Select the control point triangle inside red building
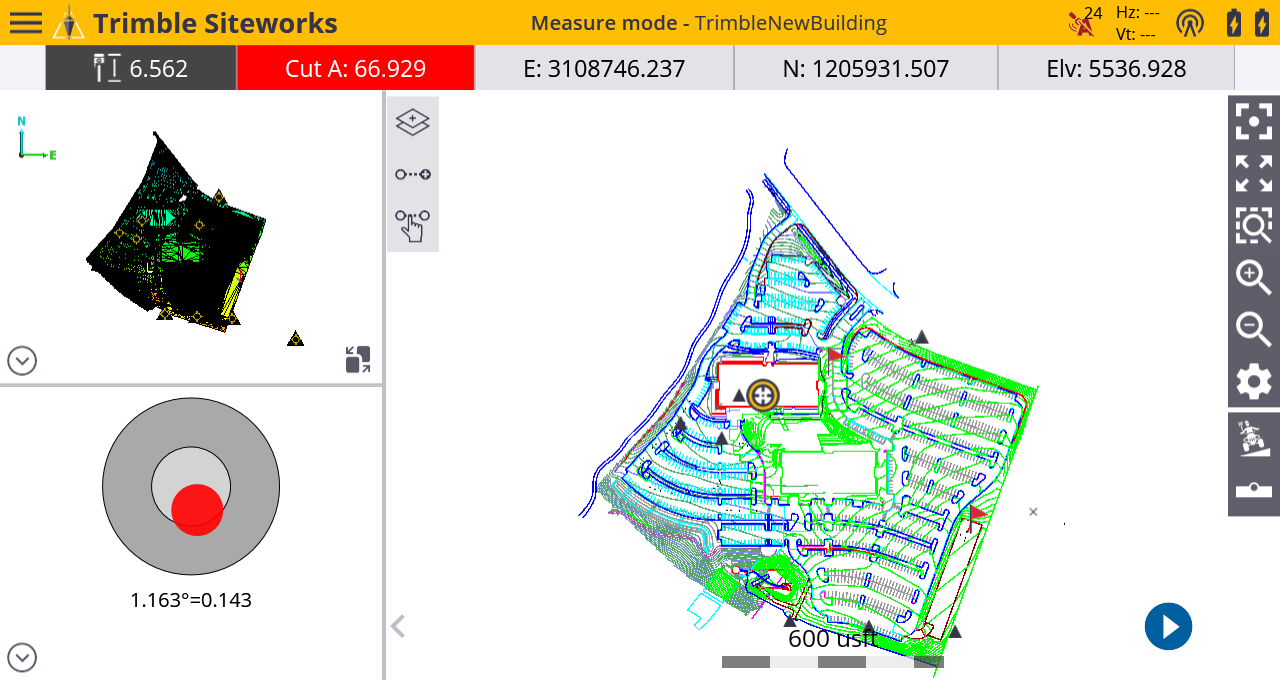Image resolution: width=1280 pixels, height=680 pixels. coord(739,396)
